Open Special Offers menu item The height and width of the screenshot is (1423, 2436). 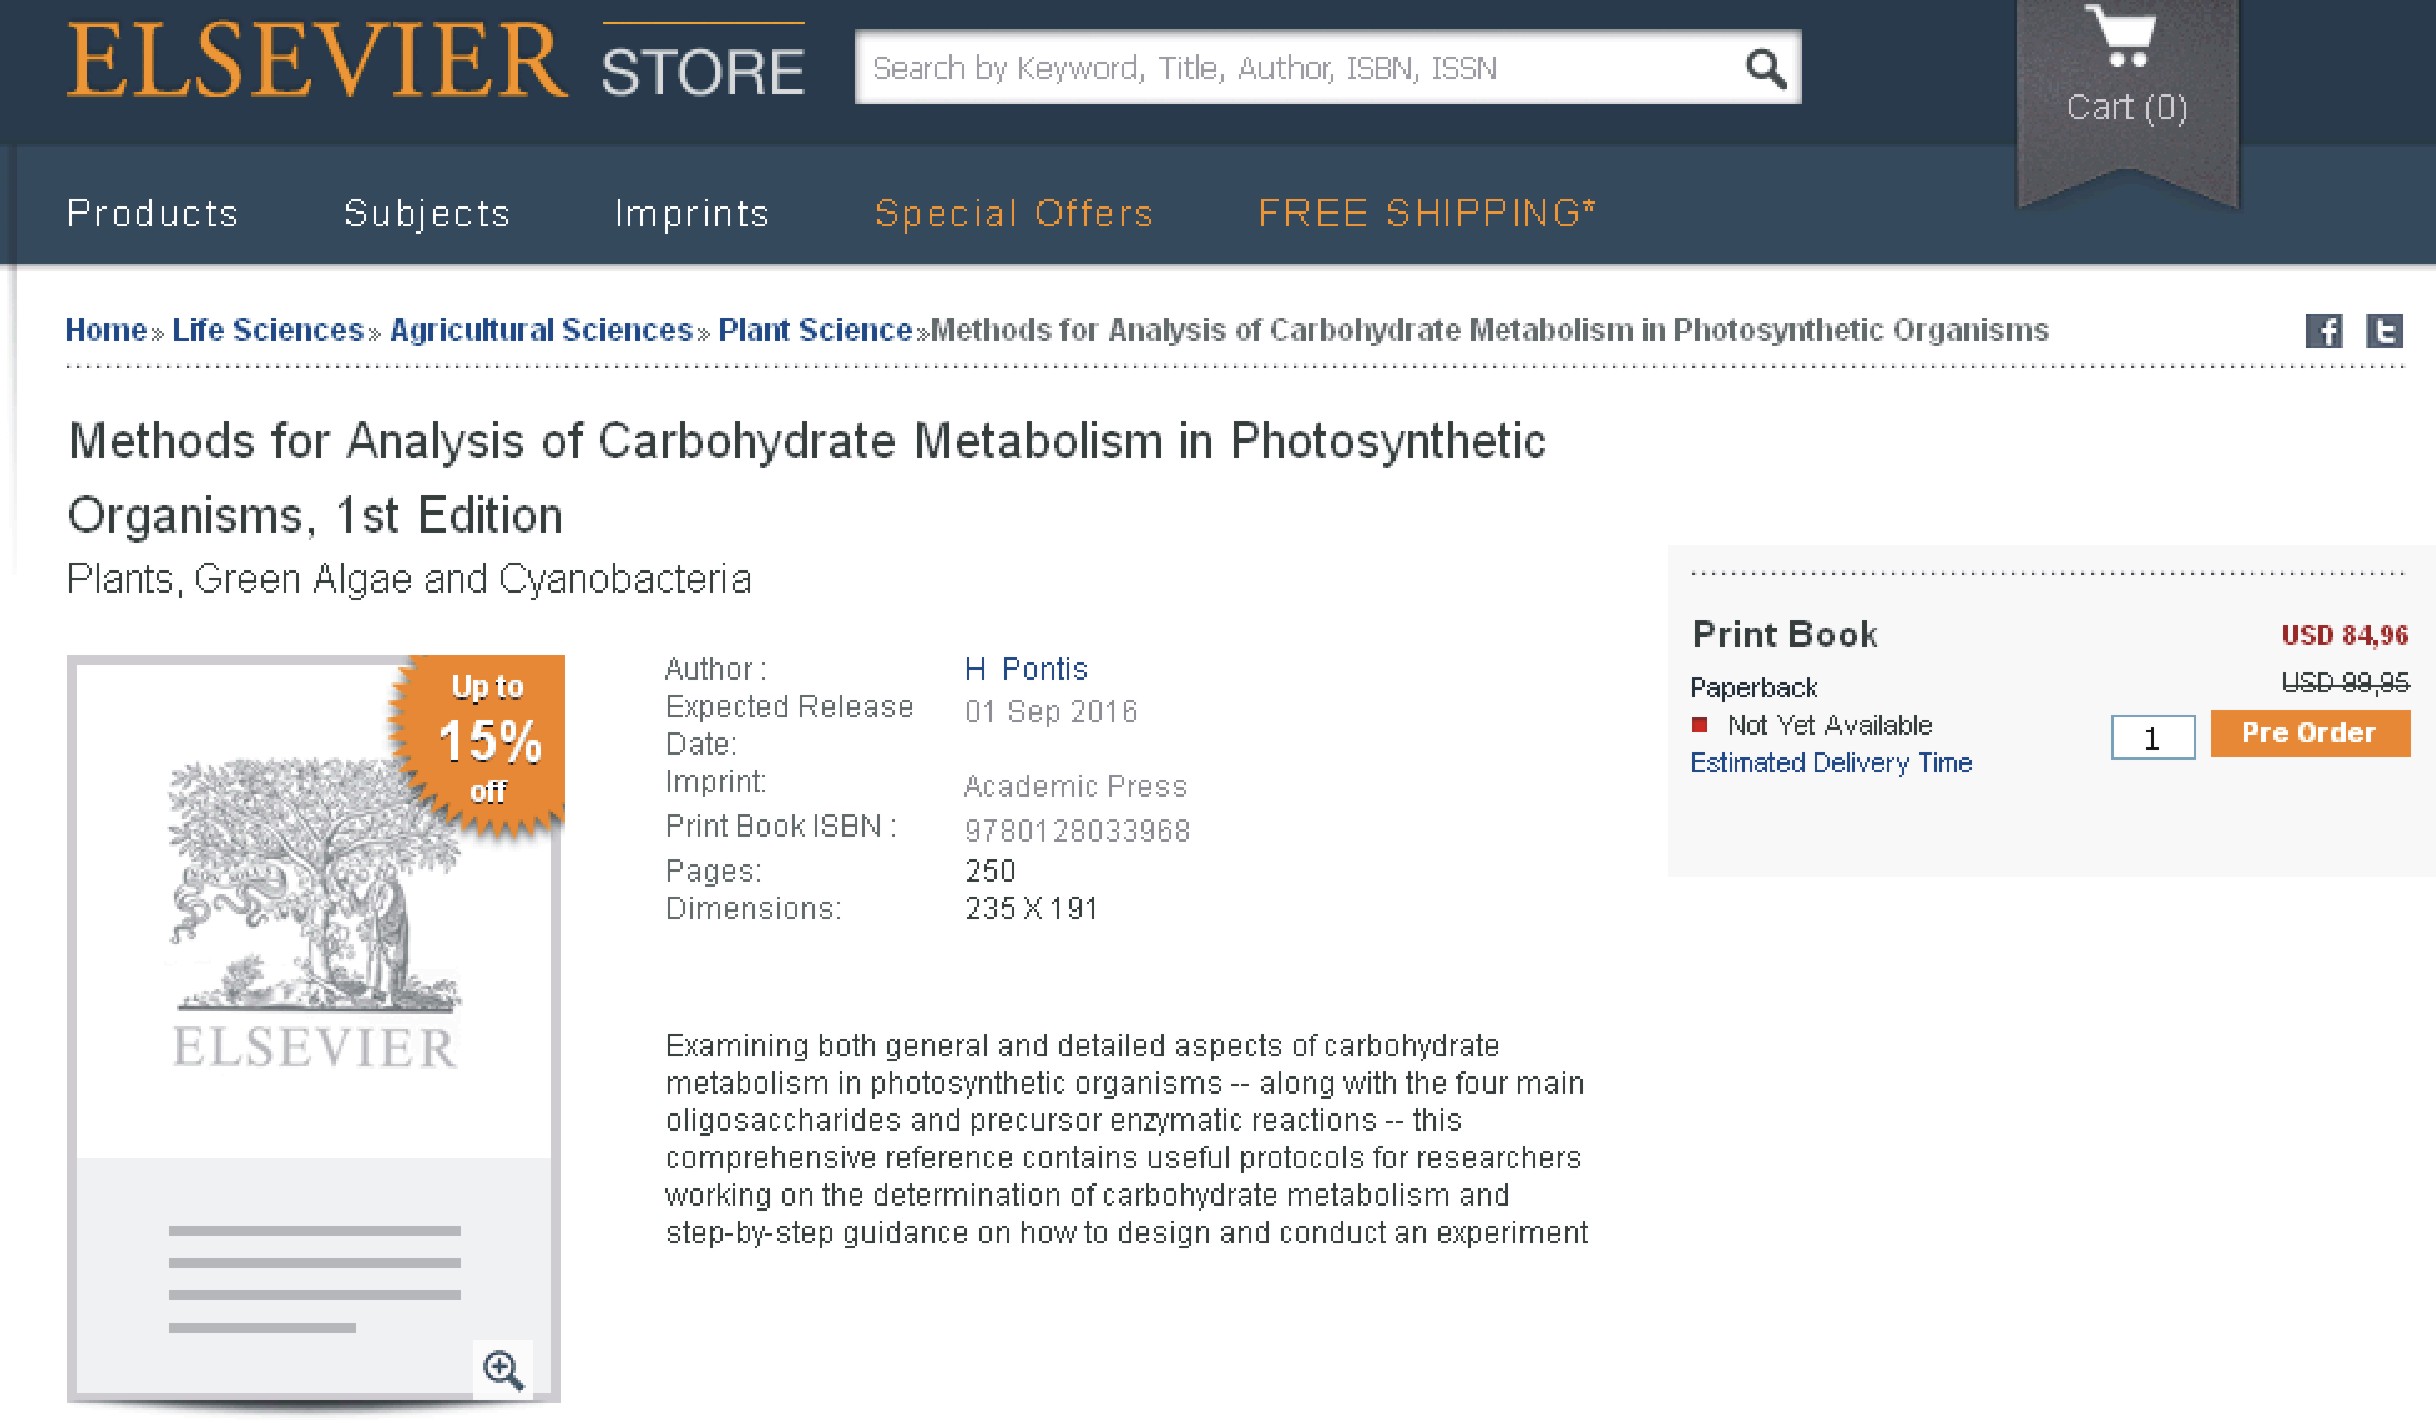[1014, 214]
